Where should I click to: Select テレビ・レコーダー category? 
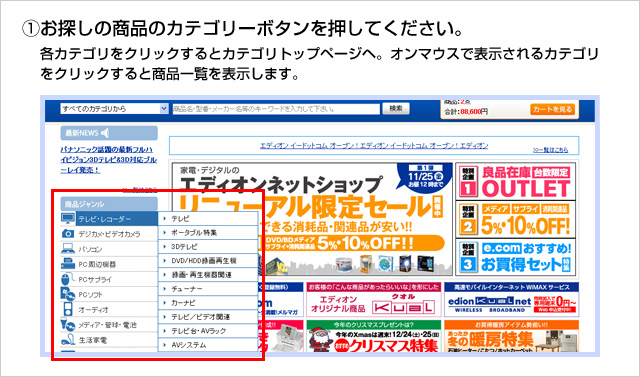coord(109,219)
